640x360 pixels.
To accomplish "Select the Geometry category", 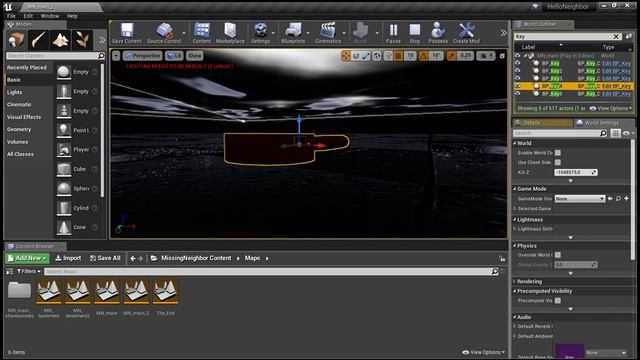I will click(x=19, y=129).
